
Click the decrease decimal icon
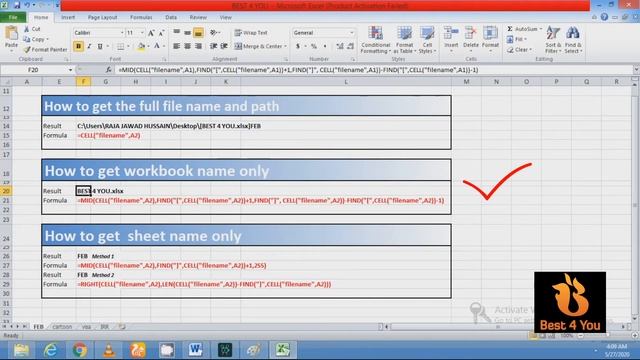pos(351,46)
